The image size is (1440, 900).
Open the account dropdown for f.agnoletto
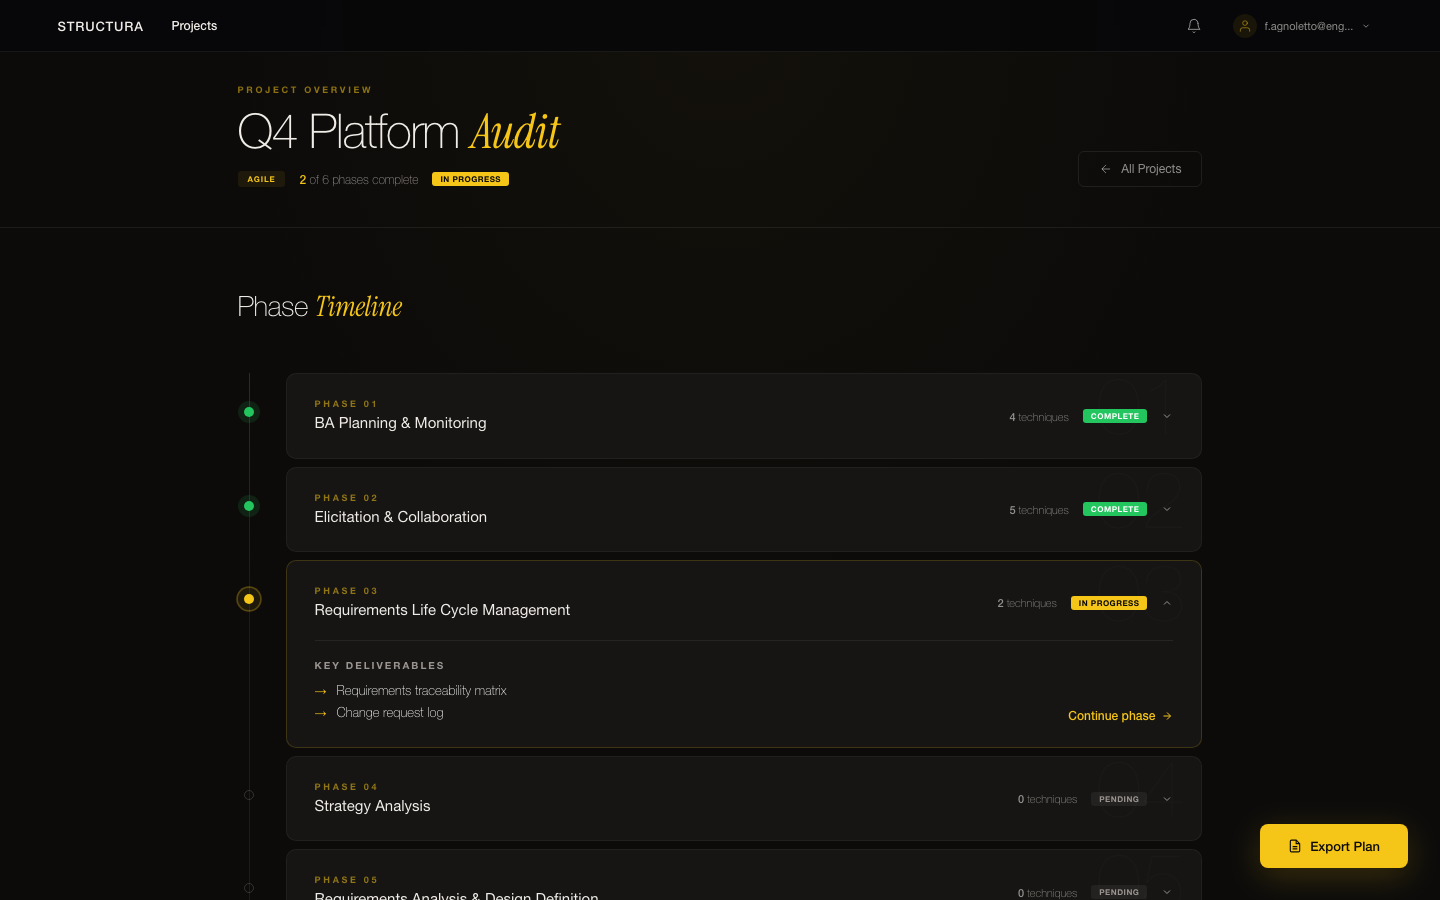1366,27
